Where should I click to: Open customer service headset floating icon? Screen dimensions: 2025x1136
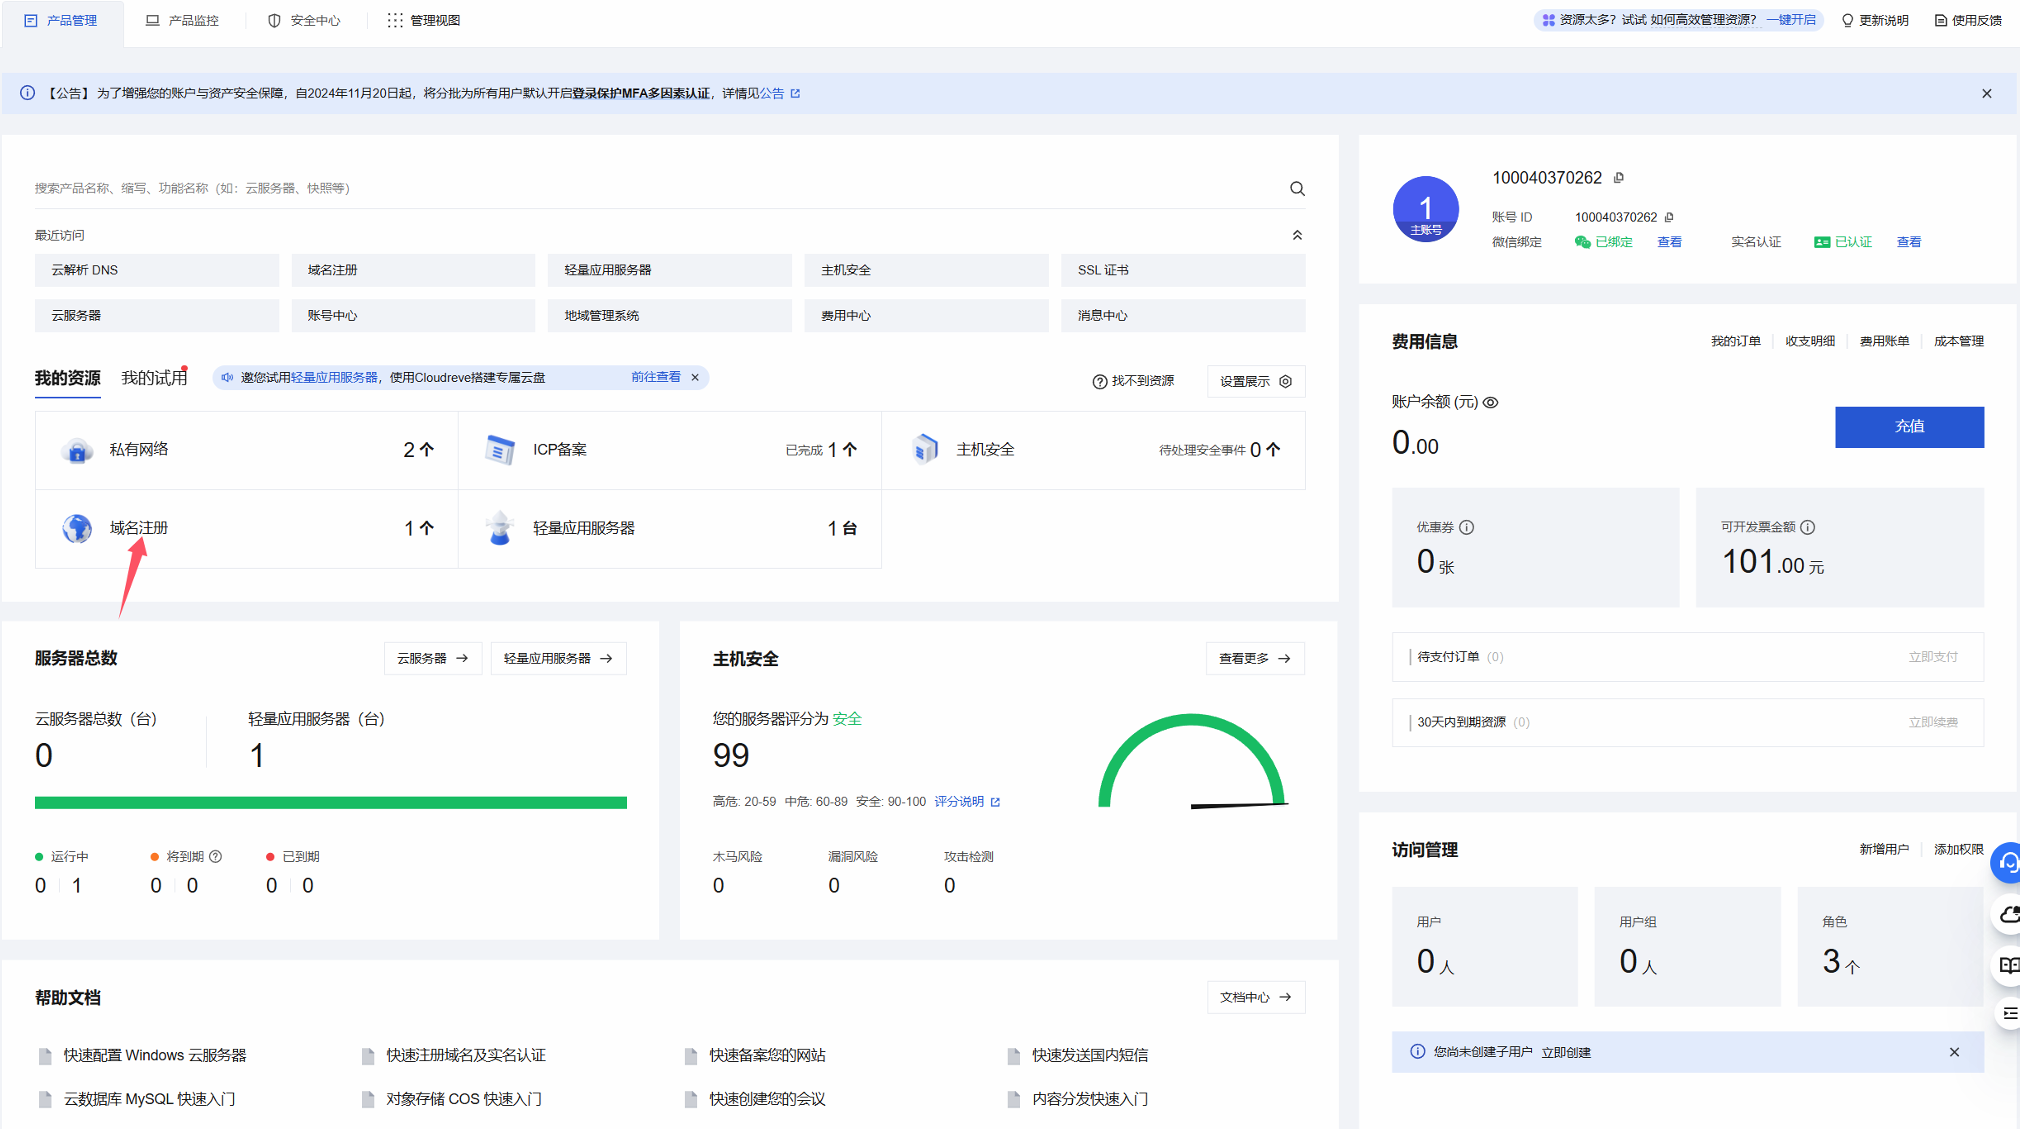2010,865
